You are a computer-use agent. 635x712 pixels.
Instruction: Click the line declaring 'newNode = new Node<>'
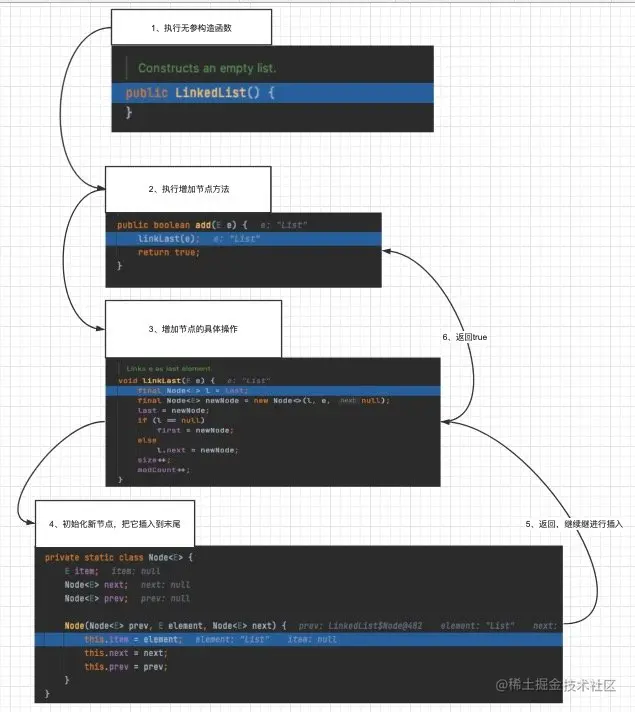pyautogui.click(x=263, y=400)
